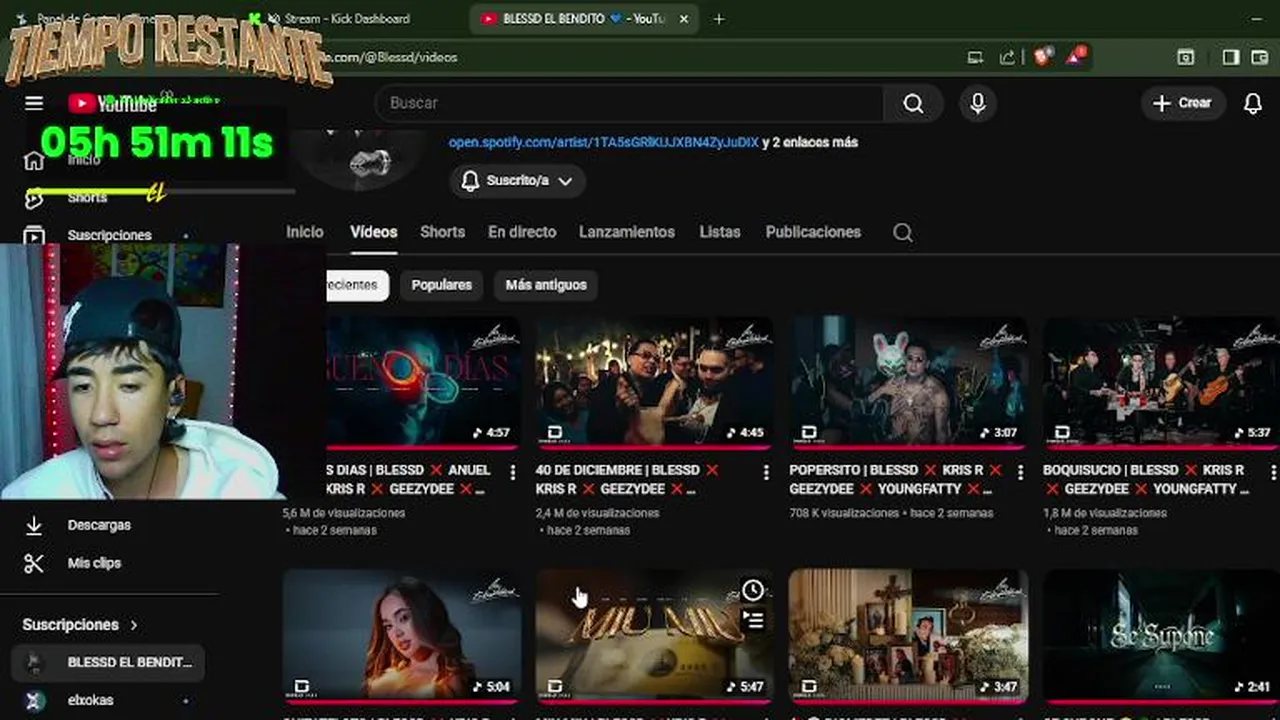Open elxokas subscription in sidebar
The height and width of the screenshot is (720, 1280).
(x=108, y=700)
